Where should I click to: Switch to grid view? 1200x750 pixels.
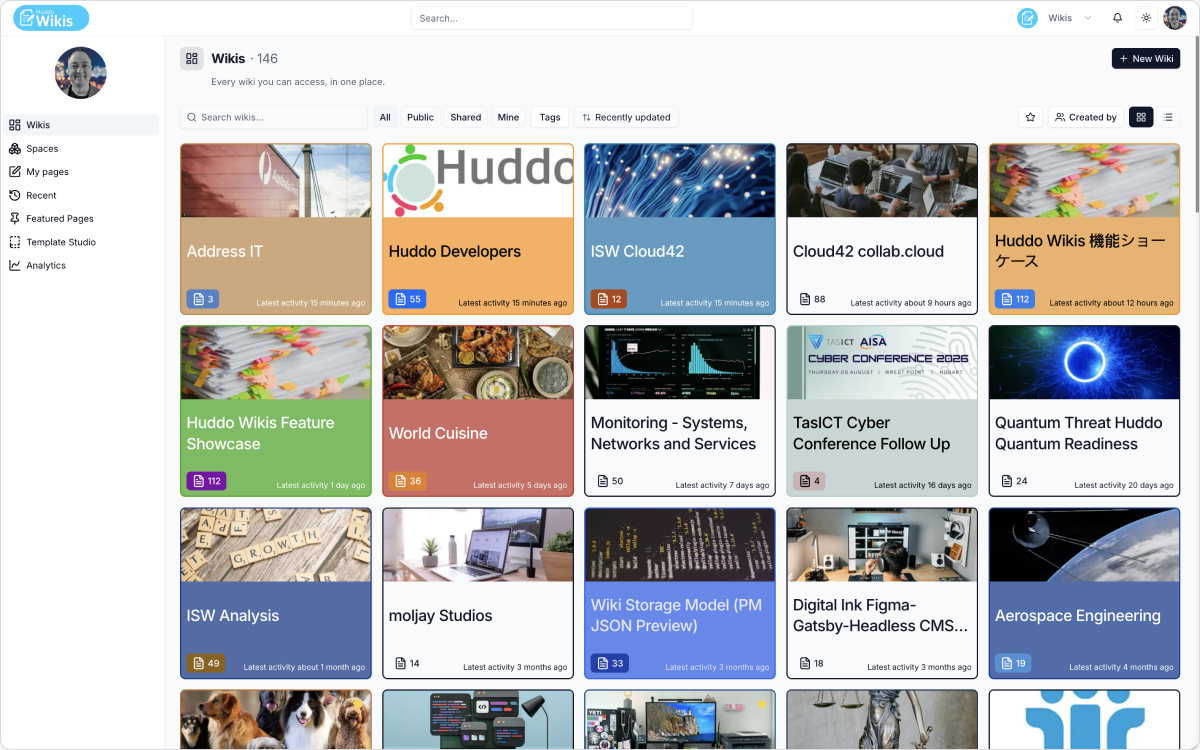click(1141, 117)
